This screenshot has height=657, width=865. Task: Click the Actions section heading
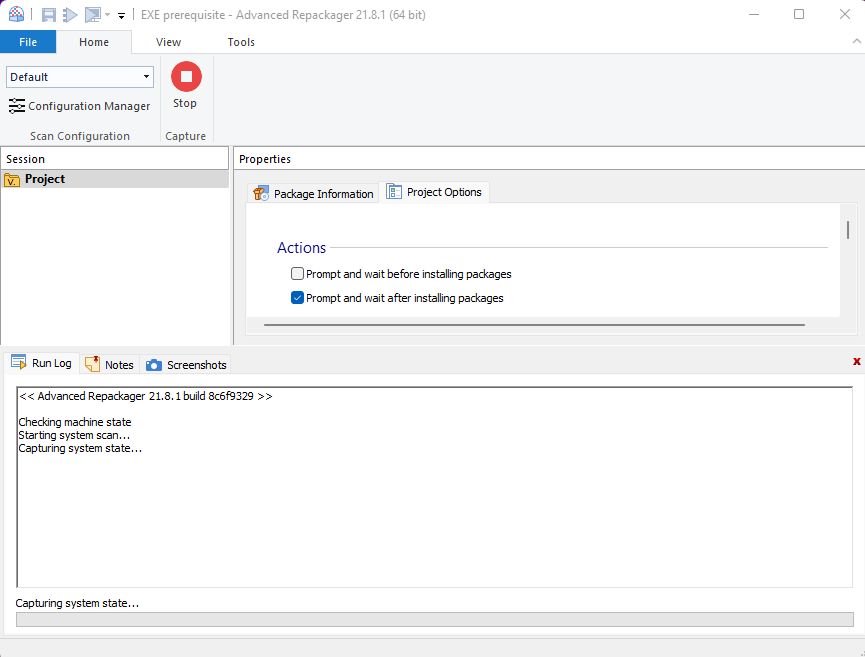pos(301,248)
